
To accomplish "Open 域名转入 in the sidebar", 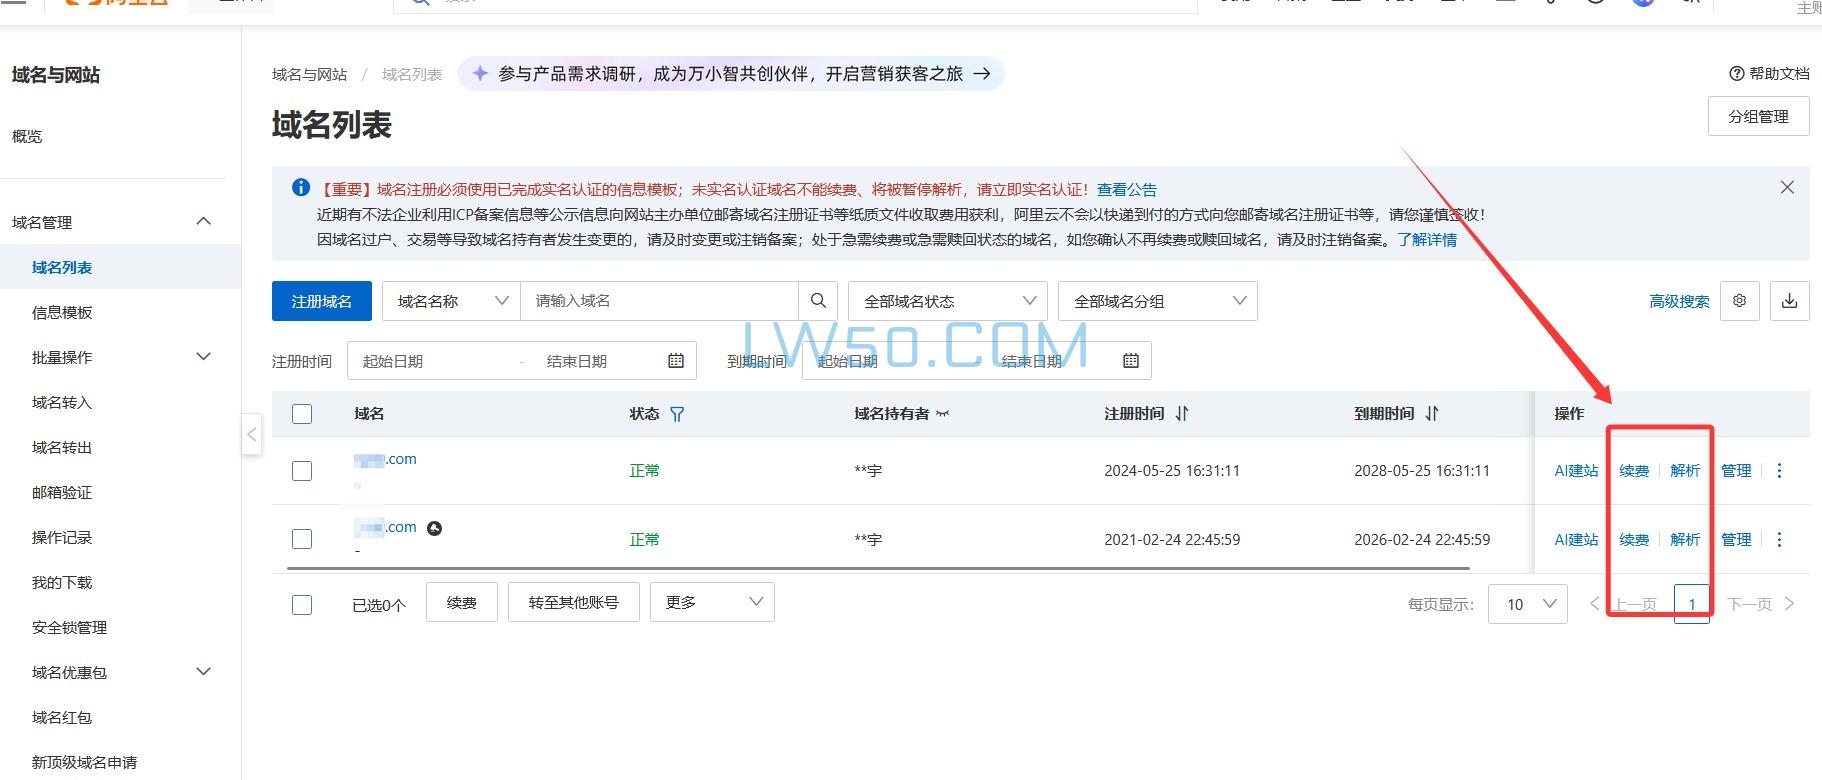I will pos(62,403).
